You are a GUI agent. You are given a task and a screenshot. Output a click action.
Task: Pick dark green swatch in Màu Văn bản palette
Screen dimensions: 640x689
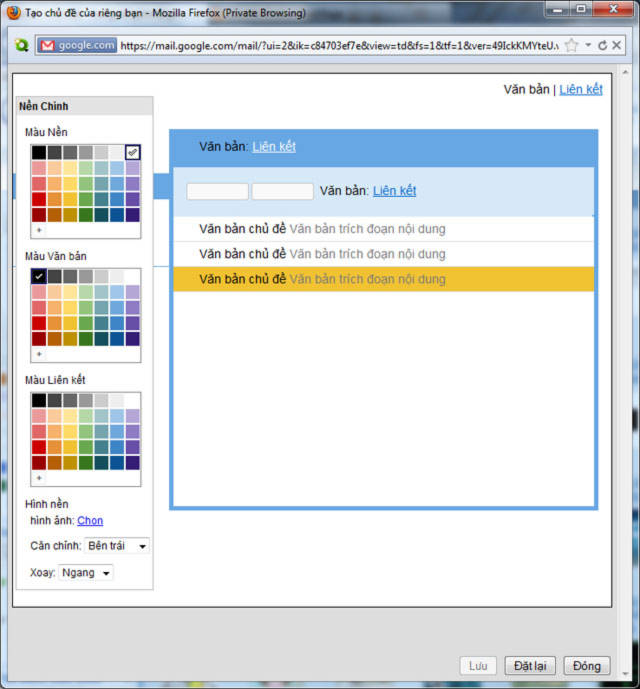pos(86,339)
